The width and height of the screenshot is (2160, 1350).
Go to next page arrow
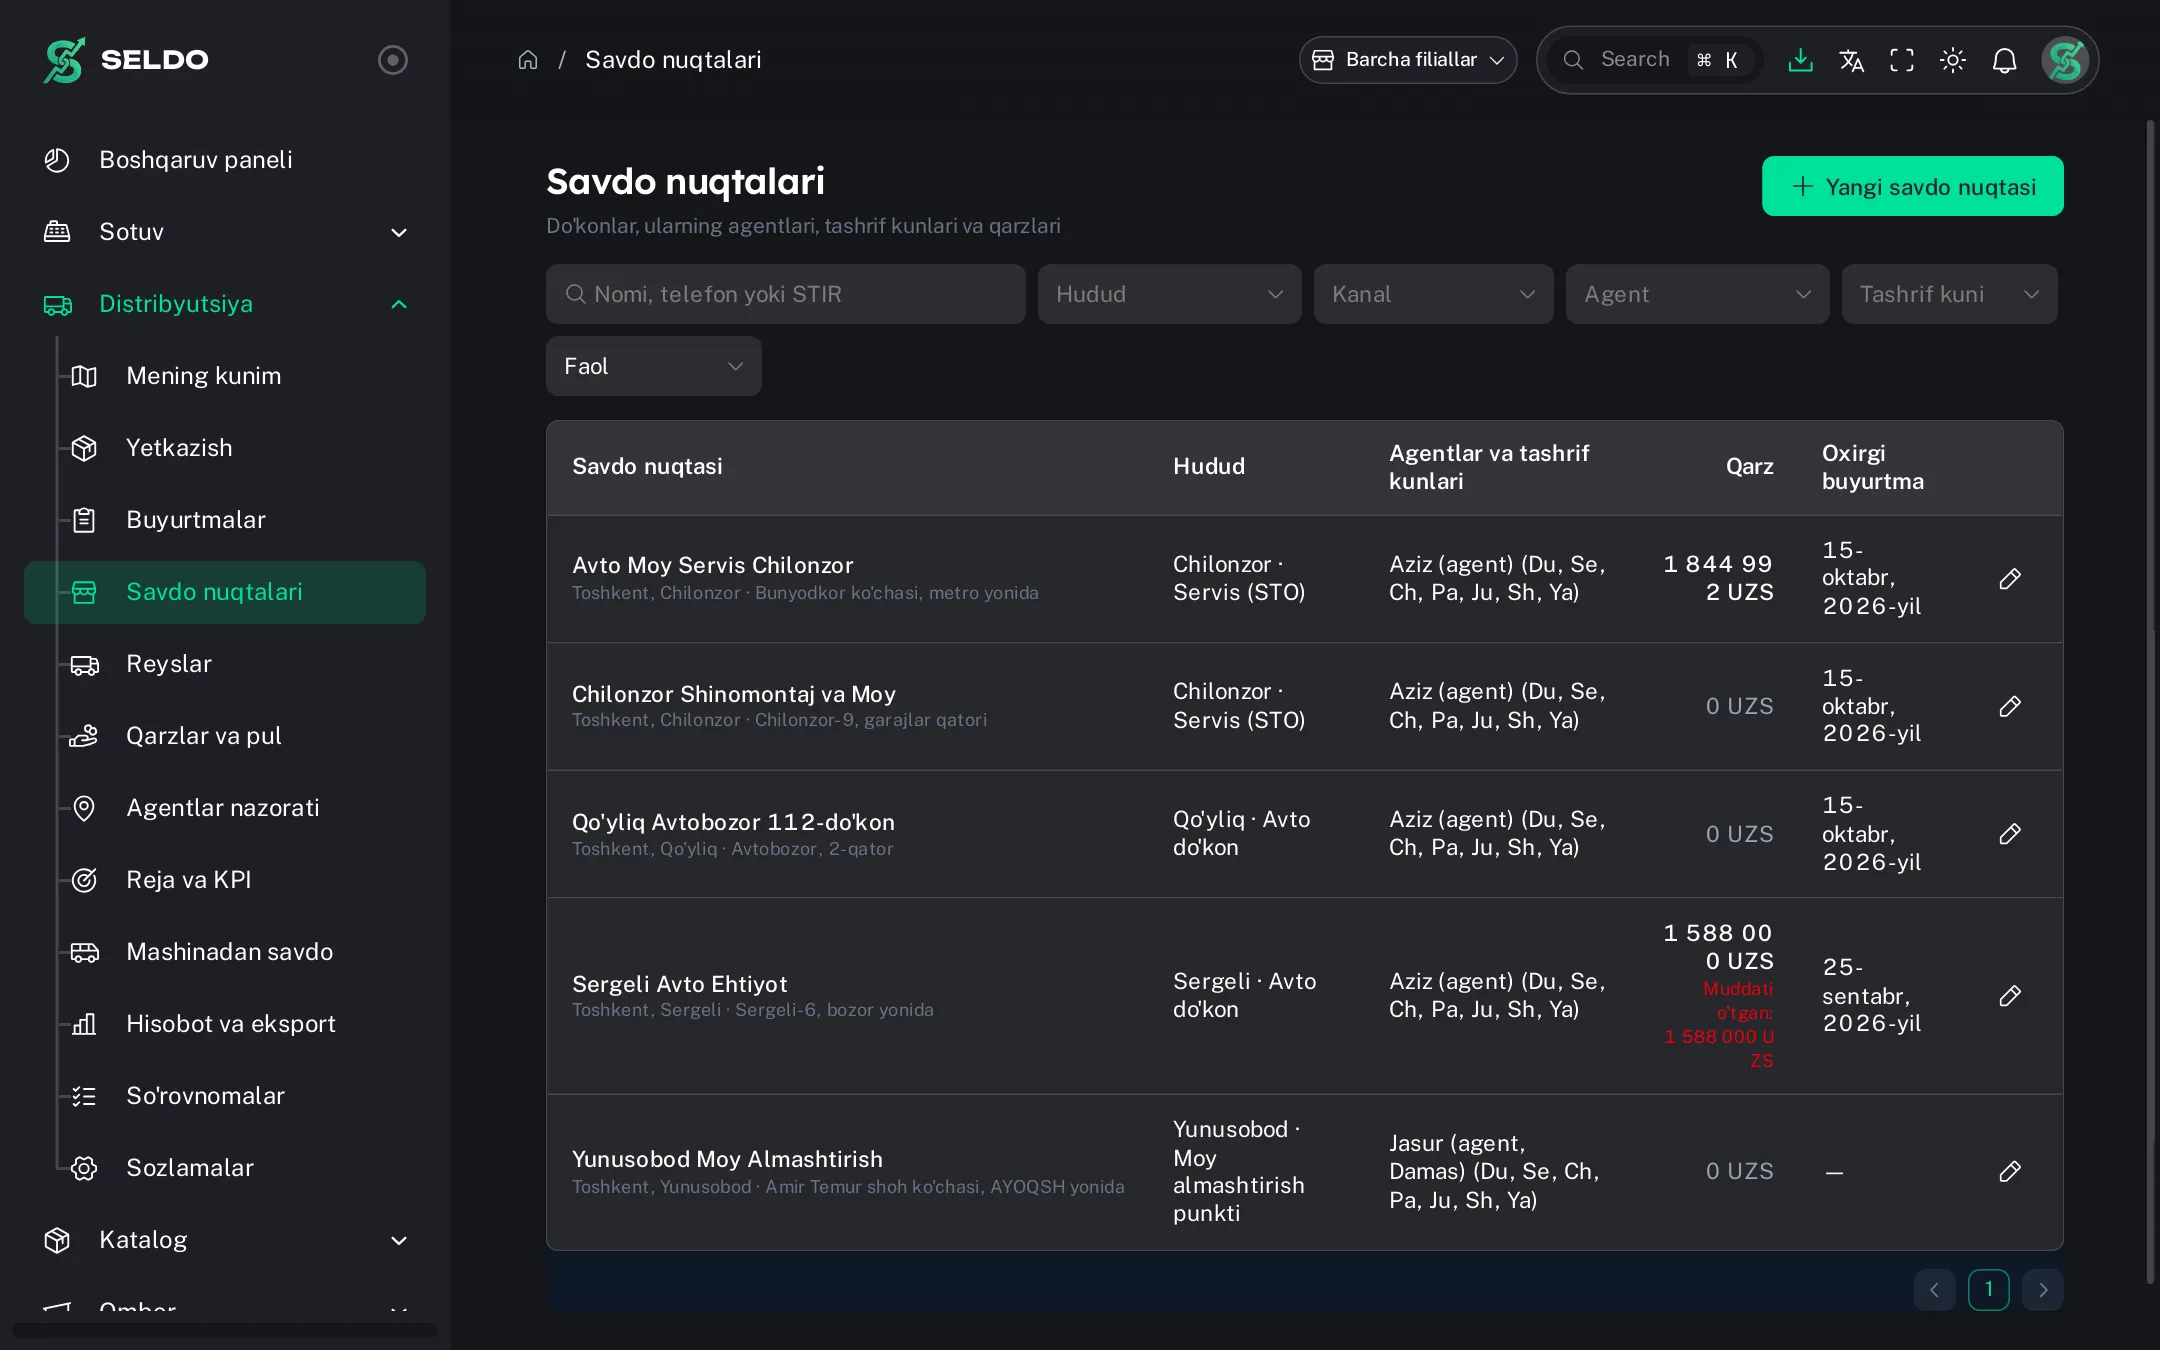point(2042,1290)
